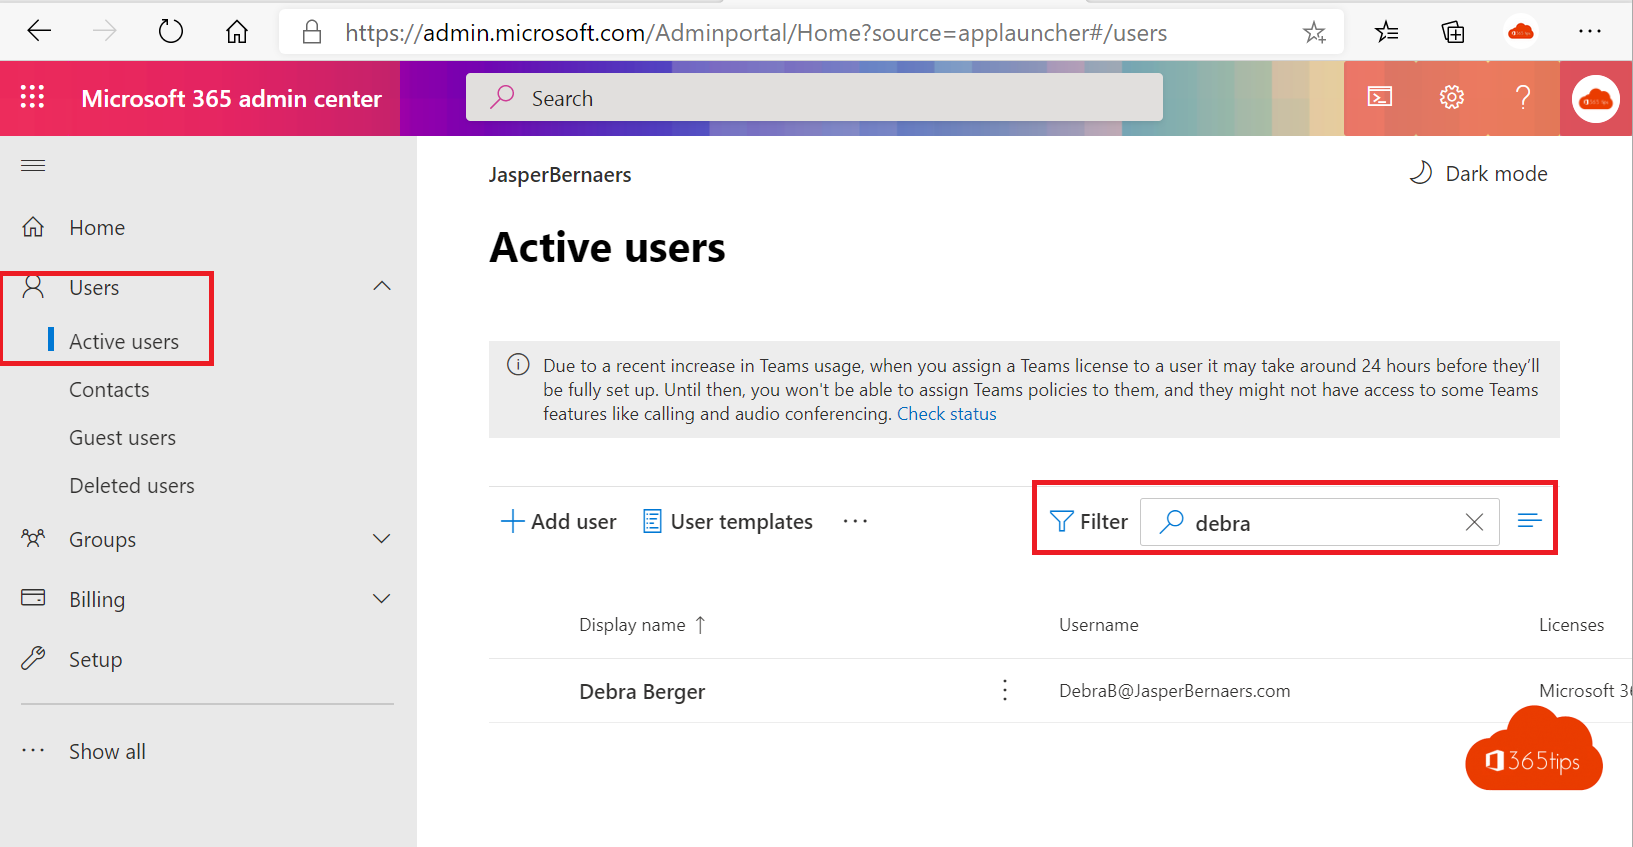The width and height of the screenshot is (1633, 847).
Task: Open Debra Berger's row actions menu
Action: tap(1005, 690)
